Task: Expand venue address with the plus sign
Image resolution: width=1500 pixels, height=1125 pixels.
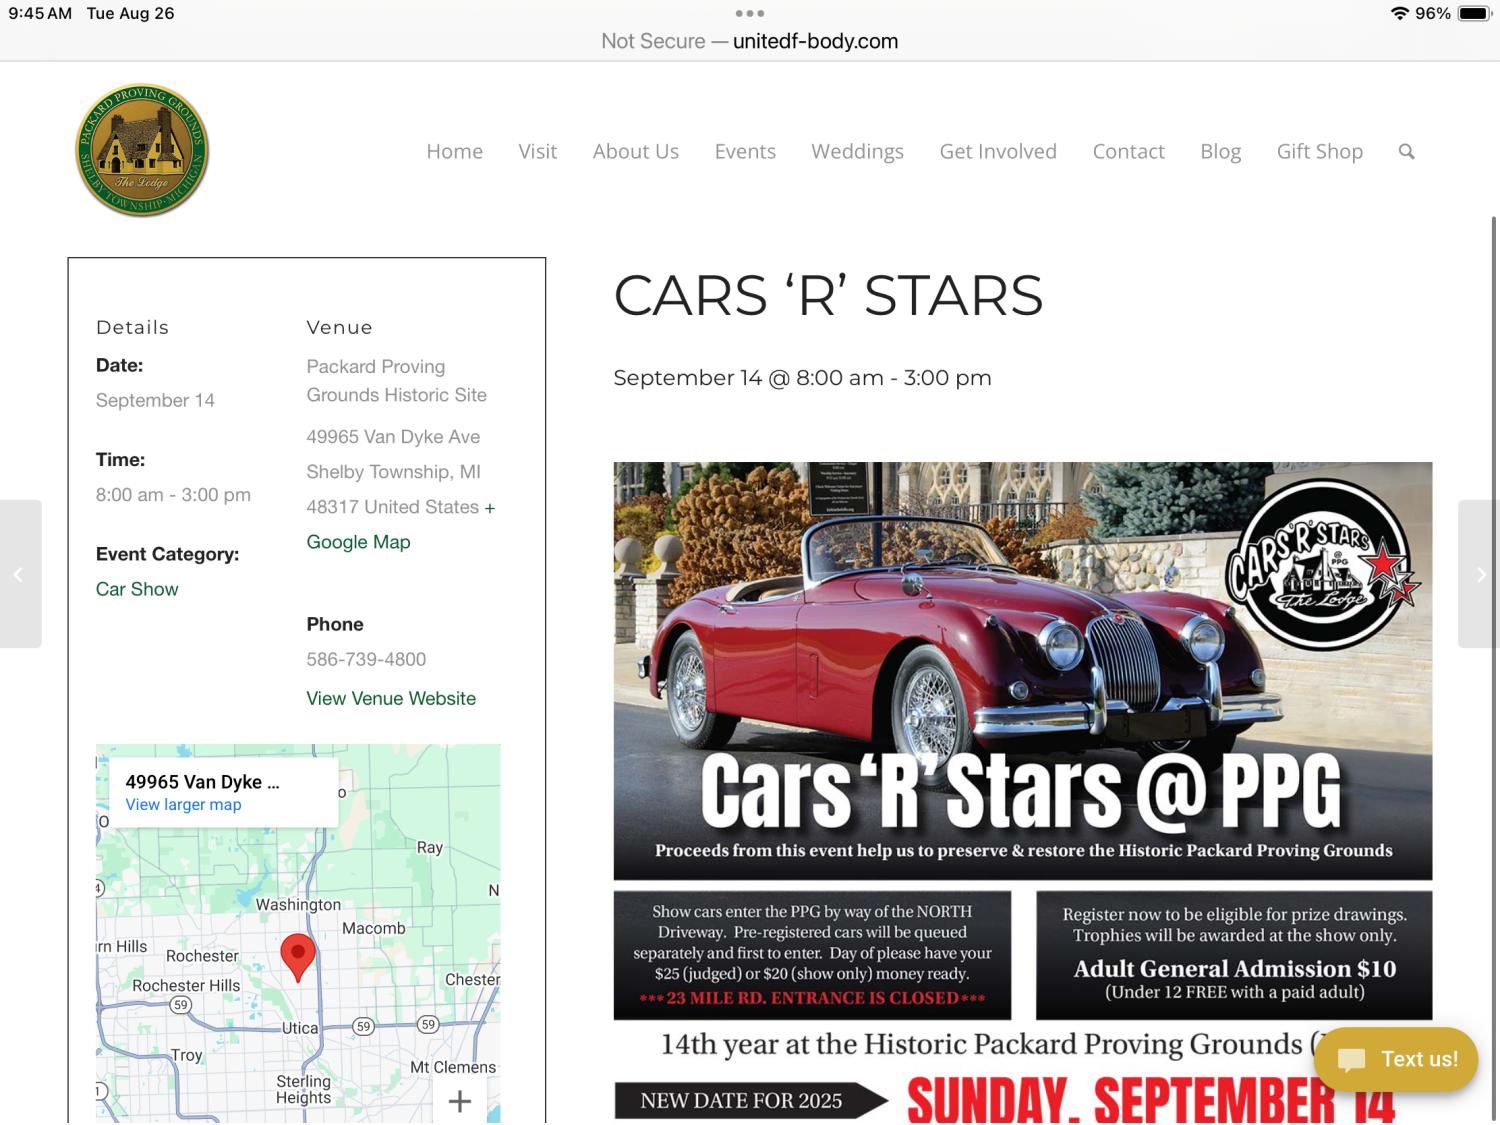Action: click(x=490, y=508)
